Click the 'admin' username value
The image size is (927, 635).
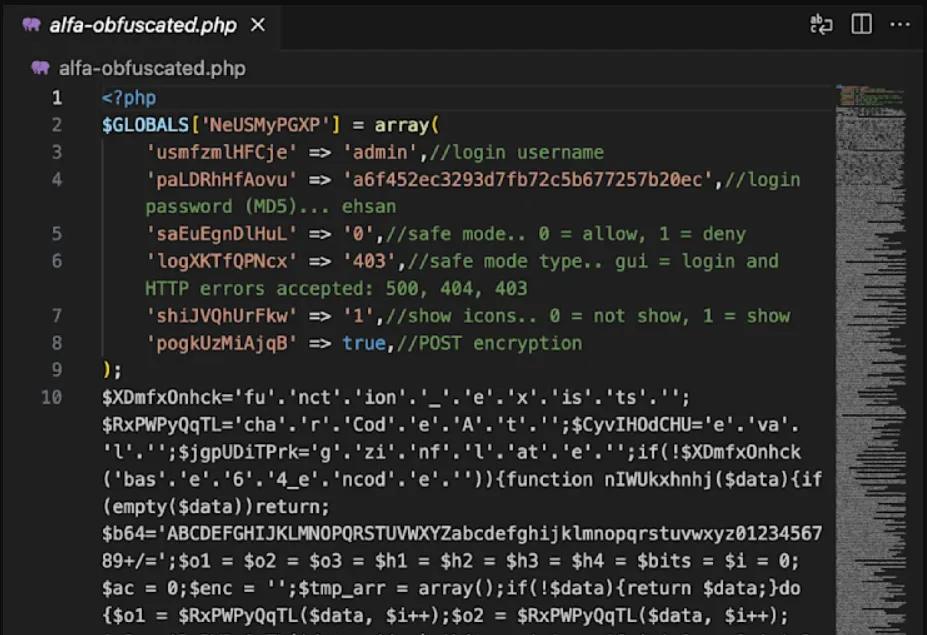click(x=380, y=153)
